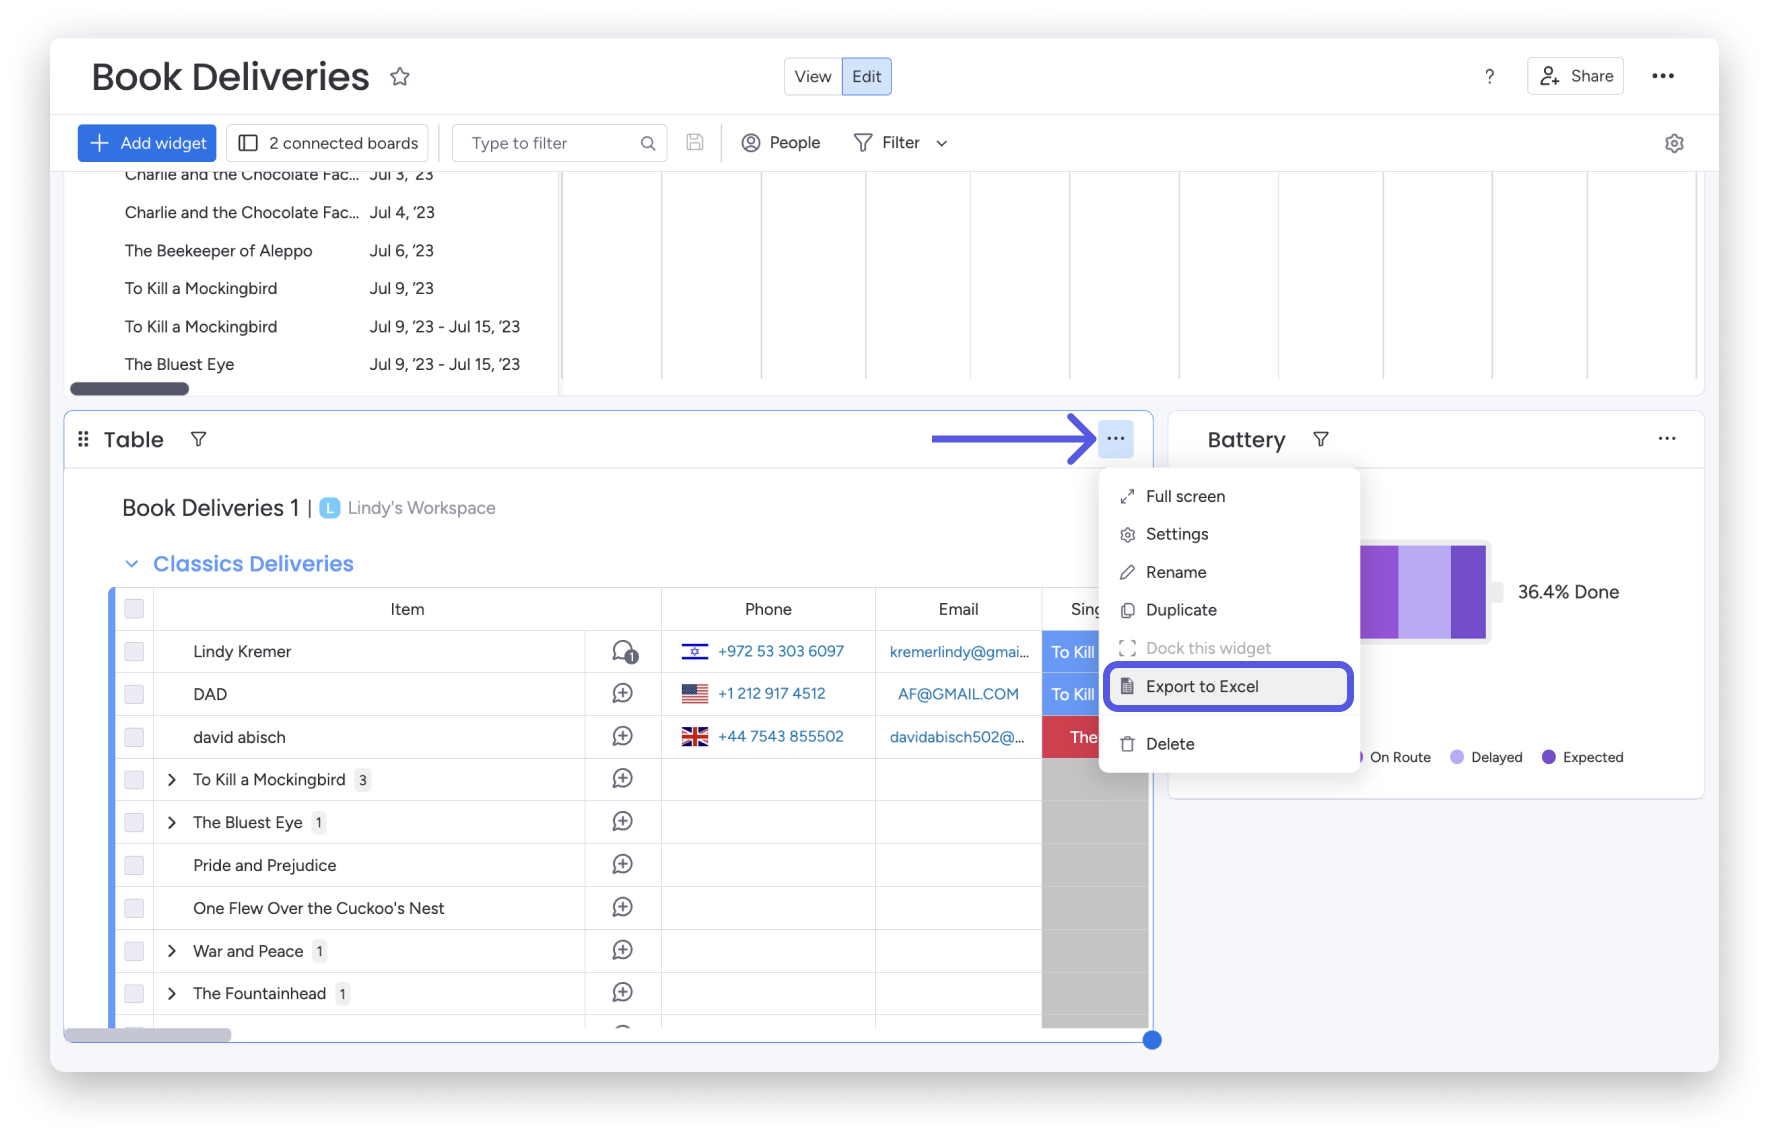Screen dimensions: 1769x1137
Task: Open the help question mark icon
Action: pos(1489,77)
